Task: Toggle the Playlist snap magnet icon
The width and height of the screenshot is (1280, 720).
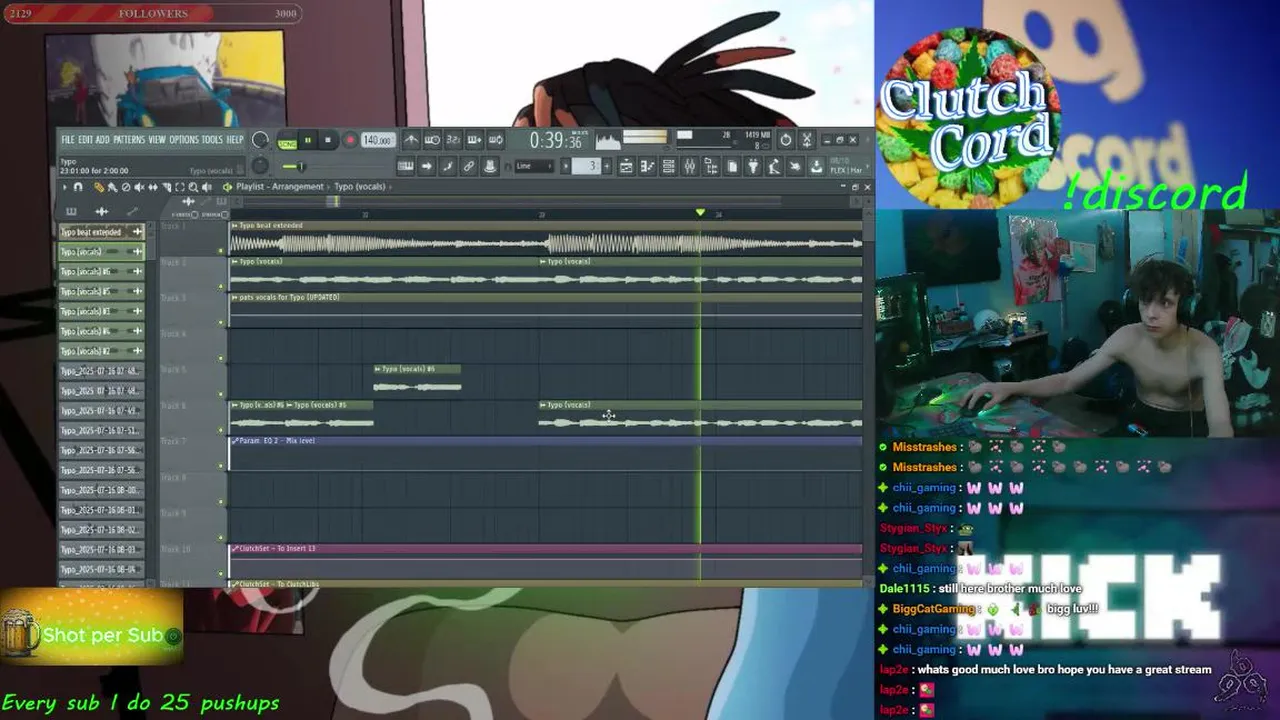Action: (78, 187)
